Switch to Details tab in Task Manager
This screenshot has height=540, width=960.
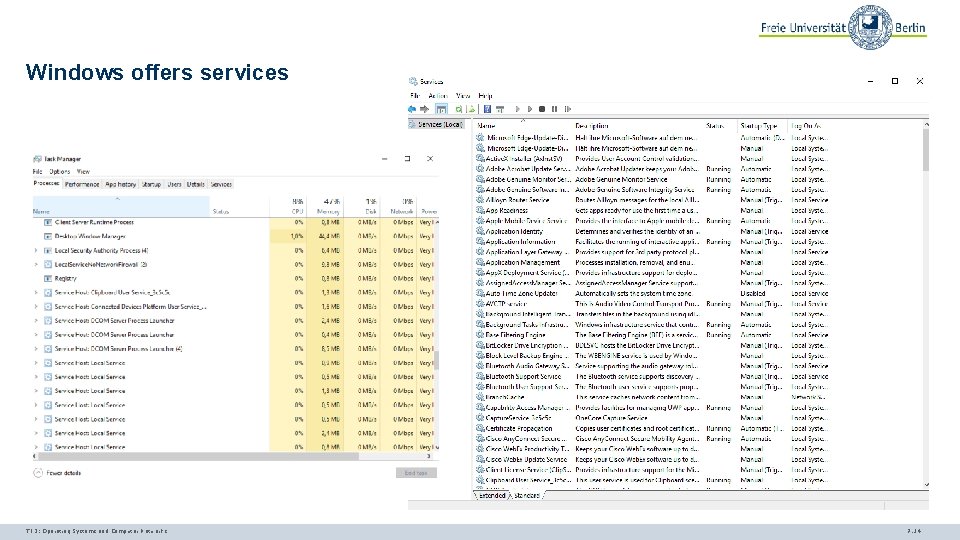tap(195, 184)
